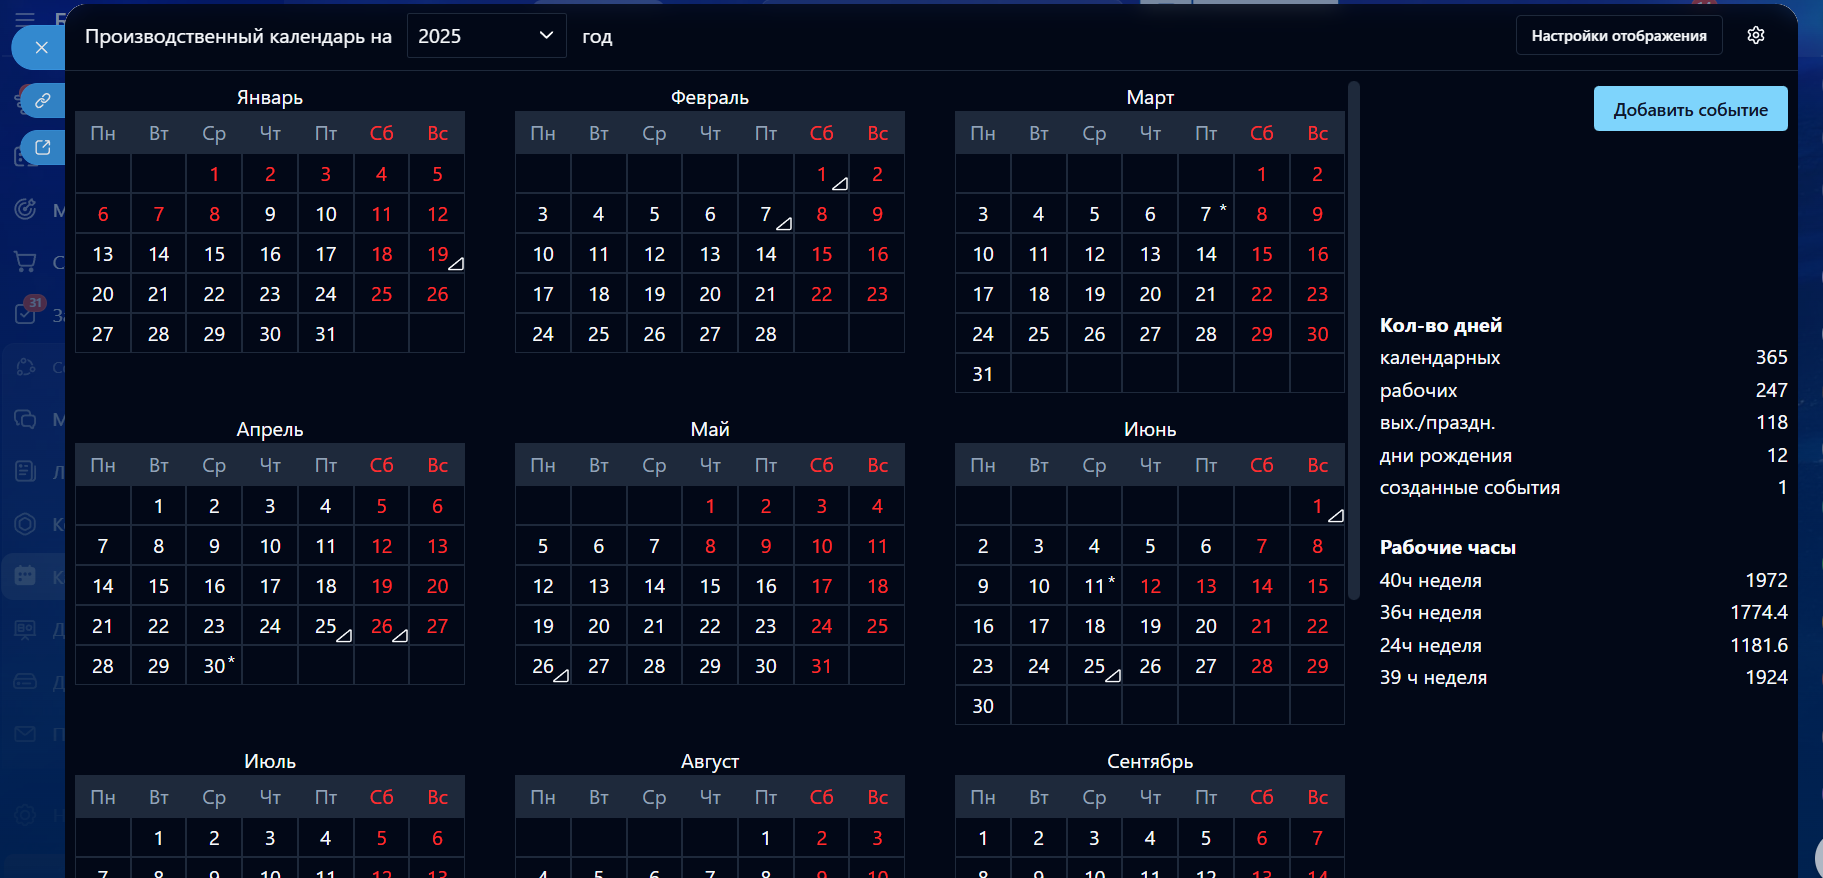Open the envelope mail icon in sidebar
The width and height of the screenshot is (1823, 878).
[x=25, y=734]
